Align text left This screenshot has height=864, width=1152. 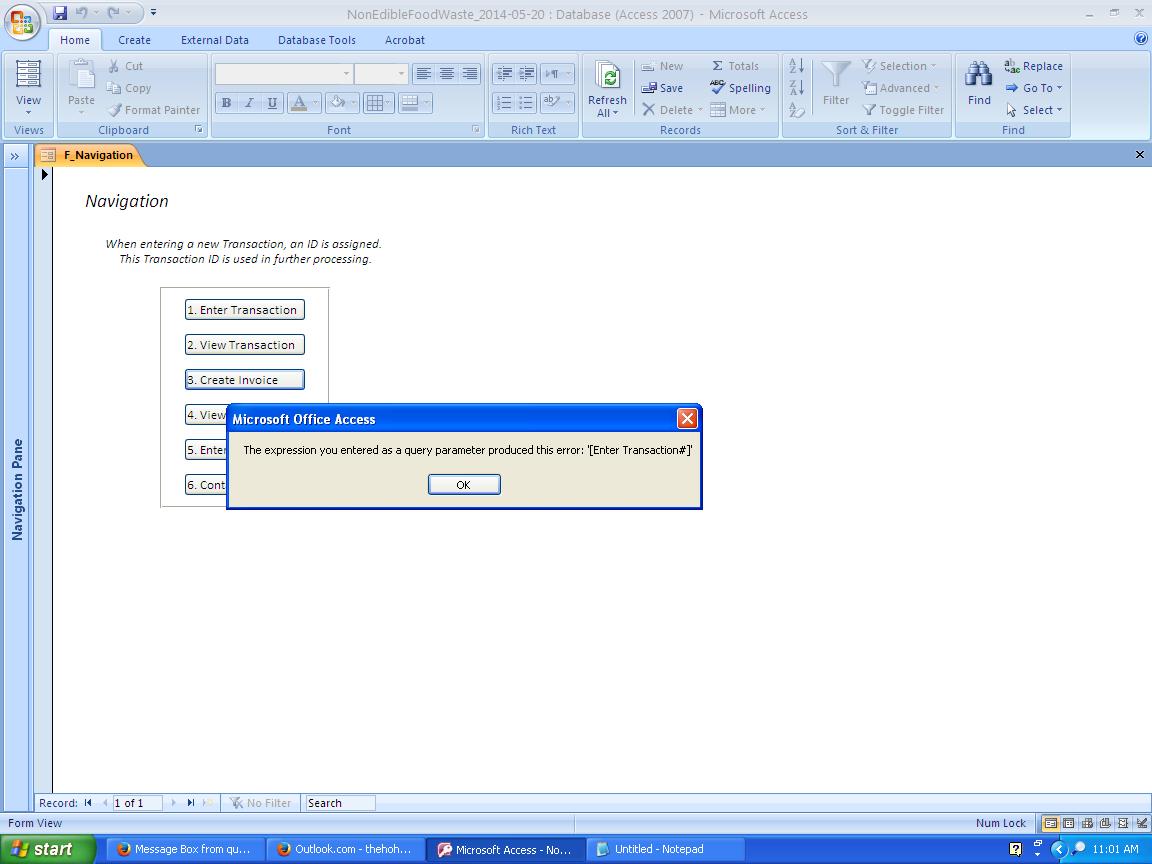[424, 73]
